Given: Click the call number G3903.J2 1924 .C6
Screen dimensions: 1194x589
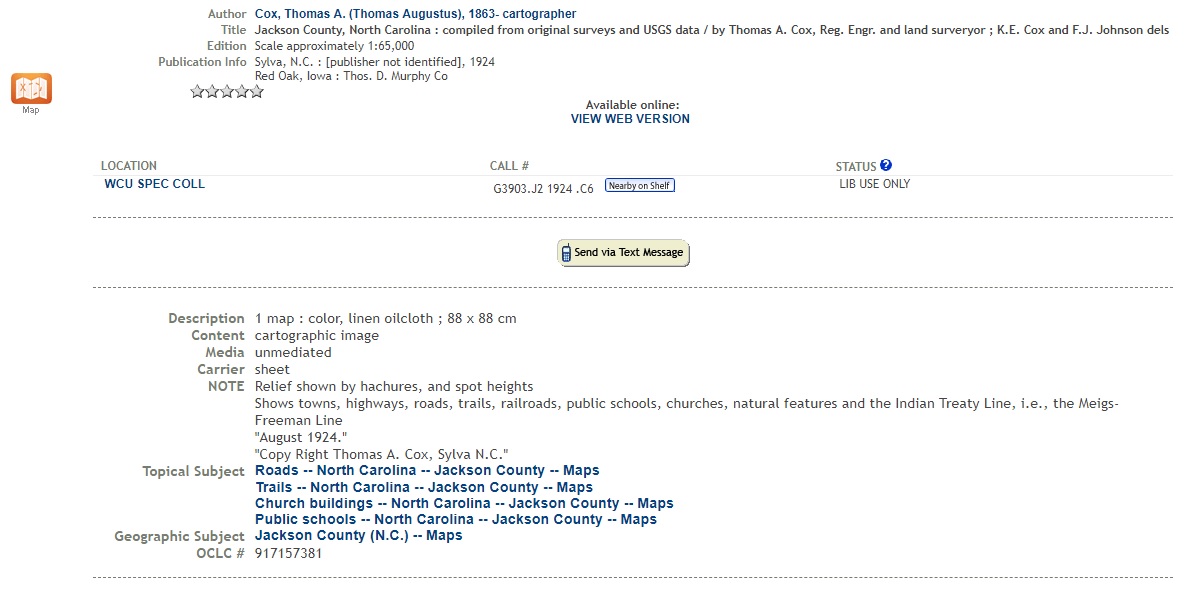Looking at the screenshot, I should pyautogui.click(x=543, y=188).
